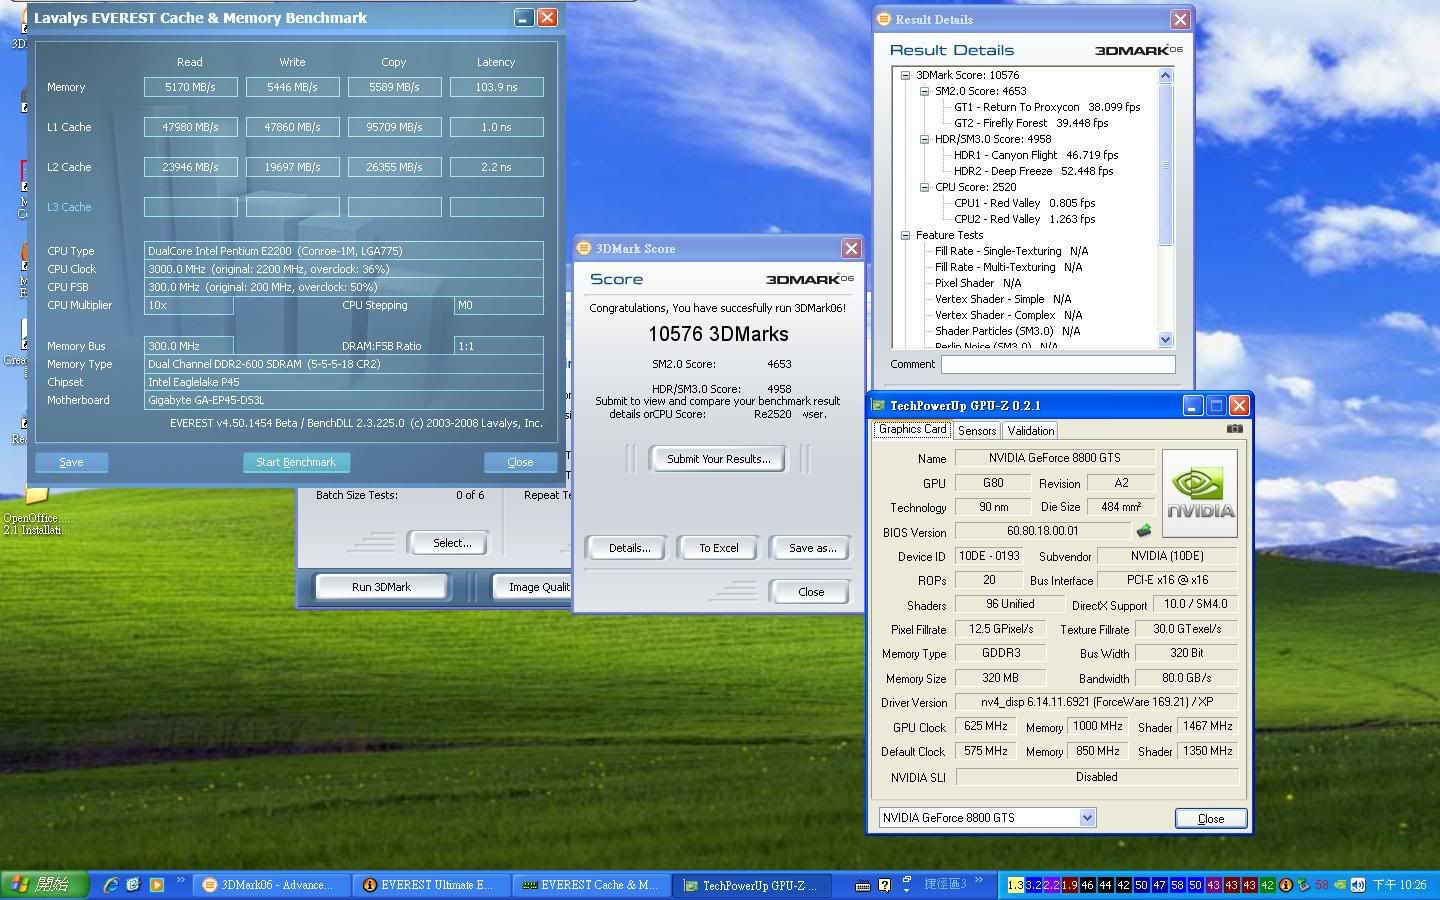Screen dimensions: 1440x900
Task: Click the taskbar clock
Action: (x=1400, y=885)
